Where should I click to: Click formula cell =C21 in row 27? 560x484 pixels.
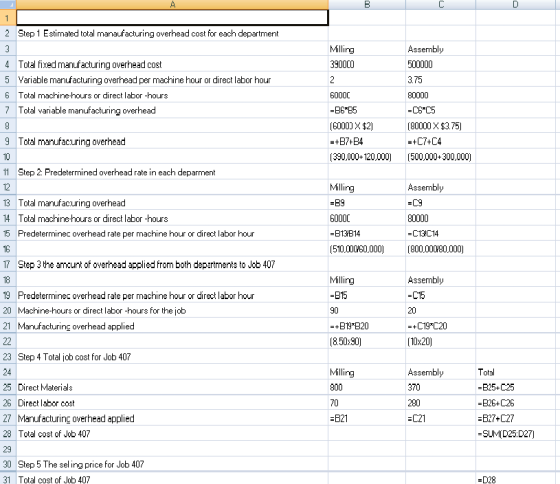(440, 418)
